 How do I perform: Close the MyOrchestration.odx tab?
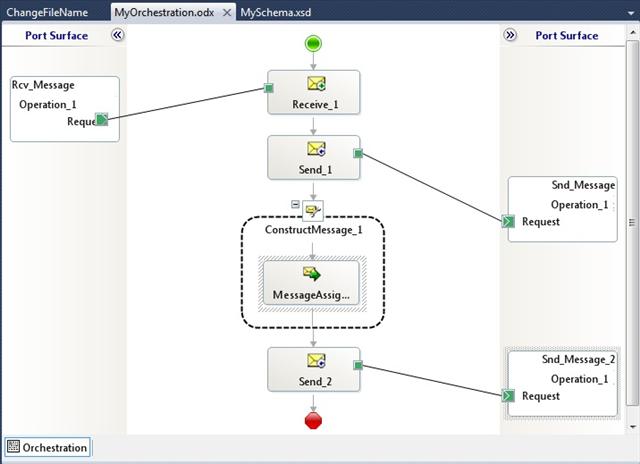[227, 13]
